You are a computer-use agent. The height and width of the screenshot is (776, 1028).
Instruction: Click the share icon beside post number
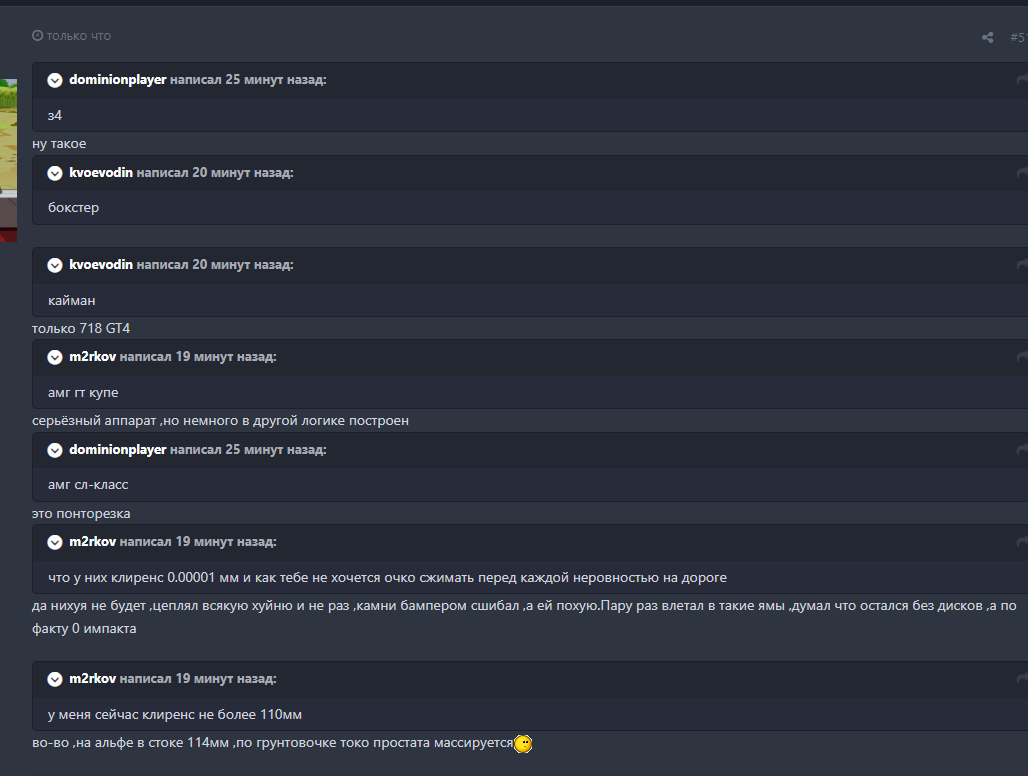click(x=987, y=38)
